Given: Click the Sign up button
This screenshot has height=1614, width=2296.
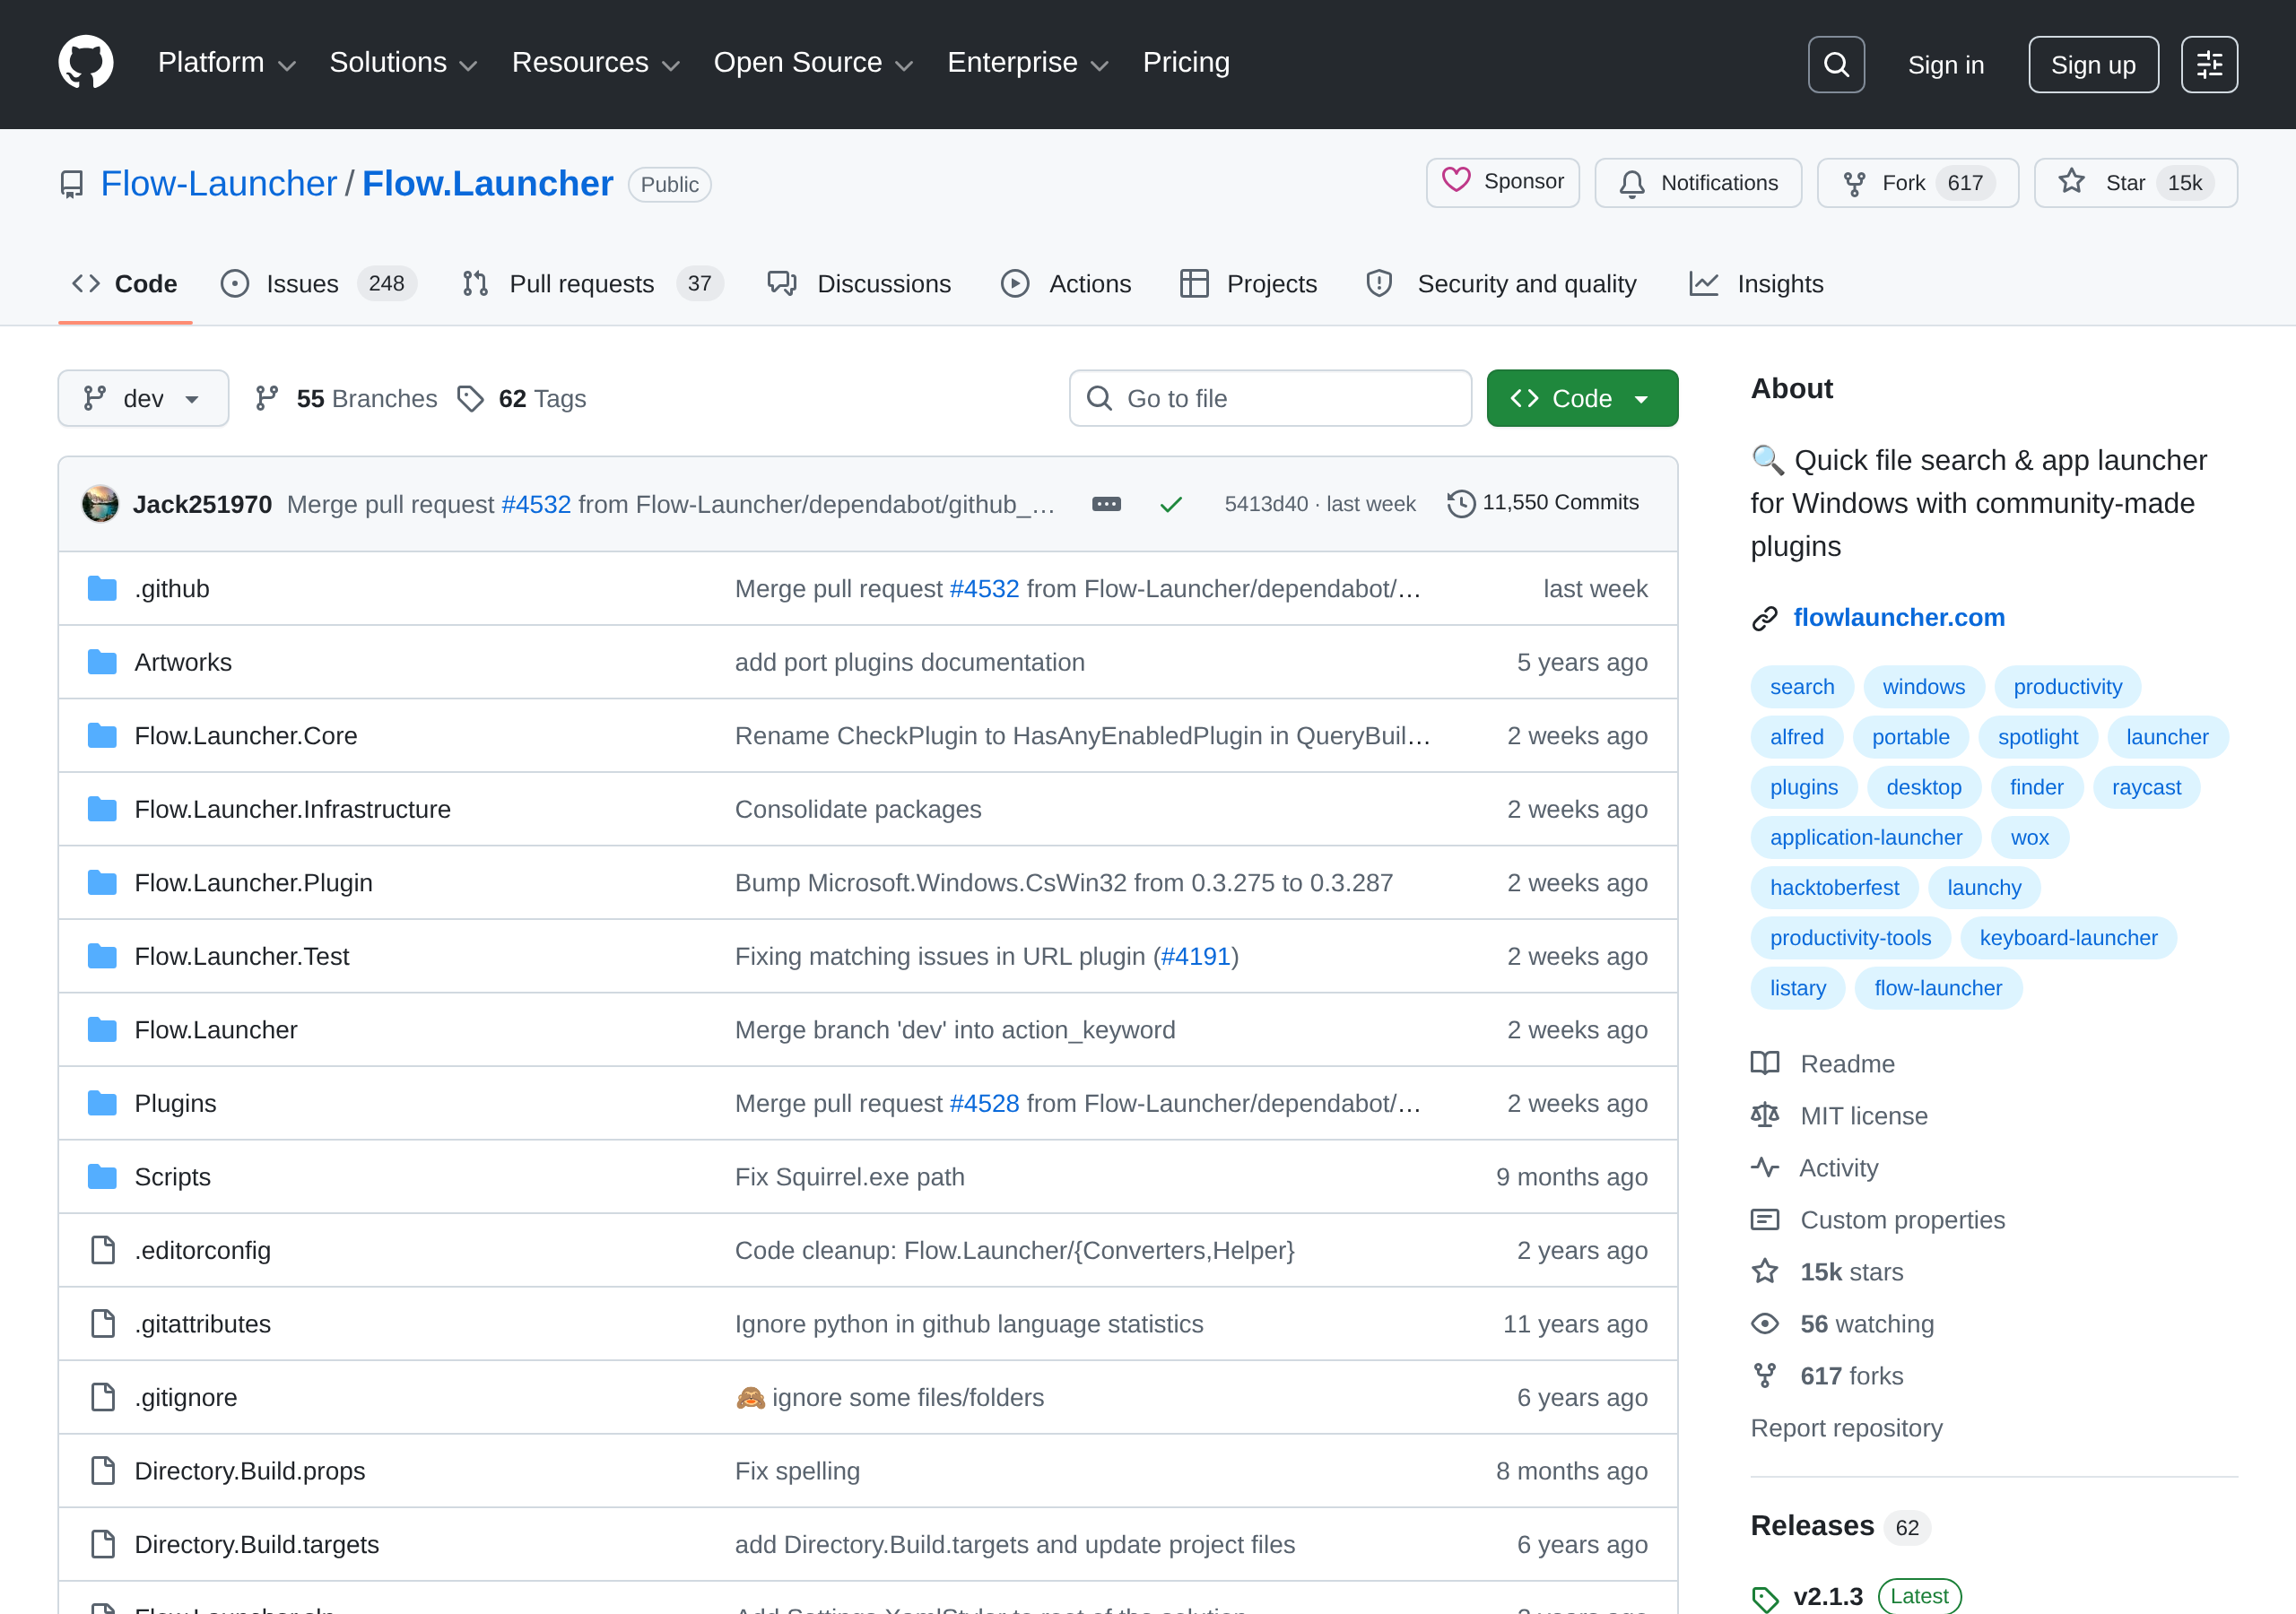Looking at the screenshot, I should 2093,65.
